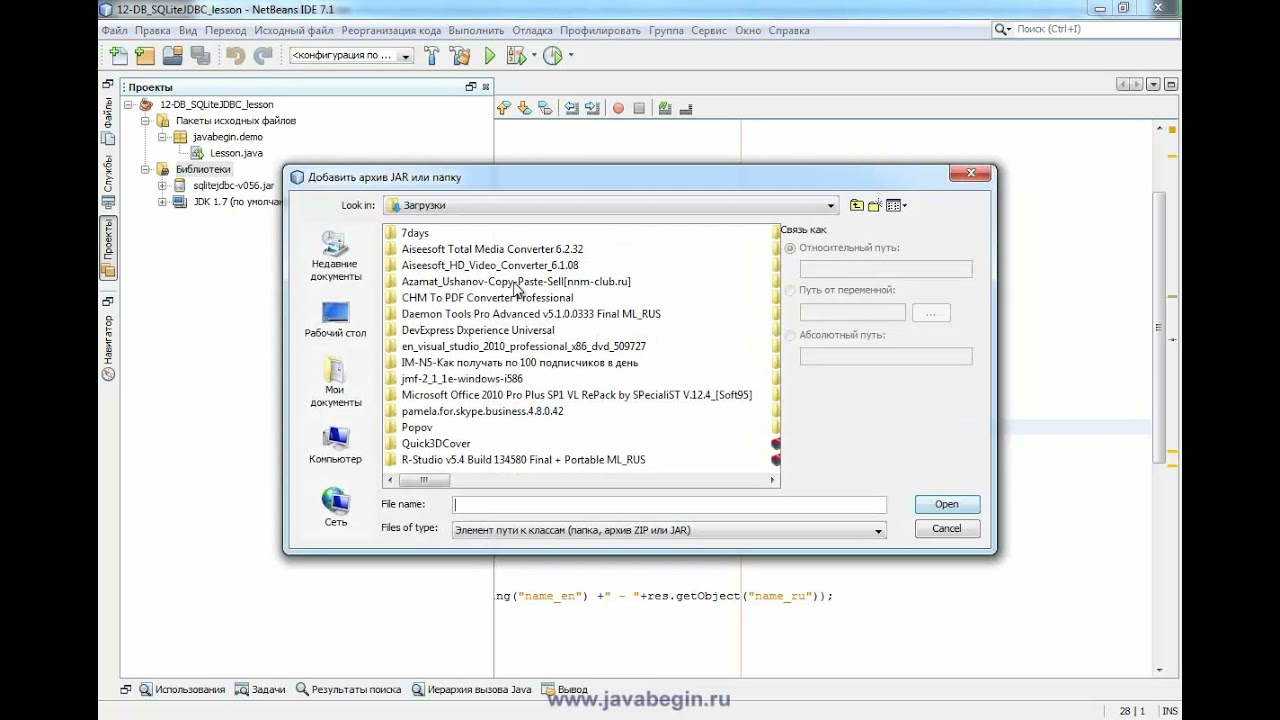The height and width of the screenshot is (720, 1280).
Task: Open the Отладка menu
Action: coord(532,30)
